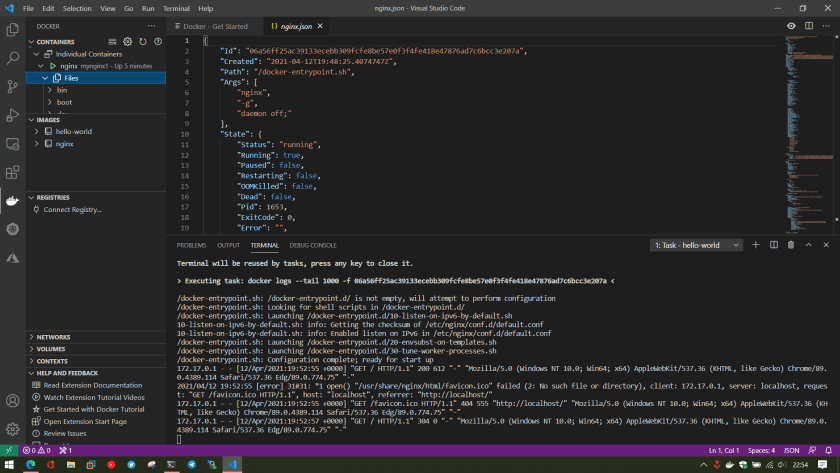
Task: Click containers group-by list icon
Action: tap(112, 42)
